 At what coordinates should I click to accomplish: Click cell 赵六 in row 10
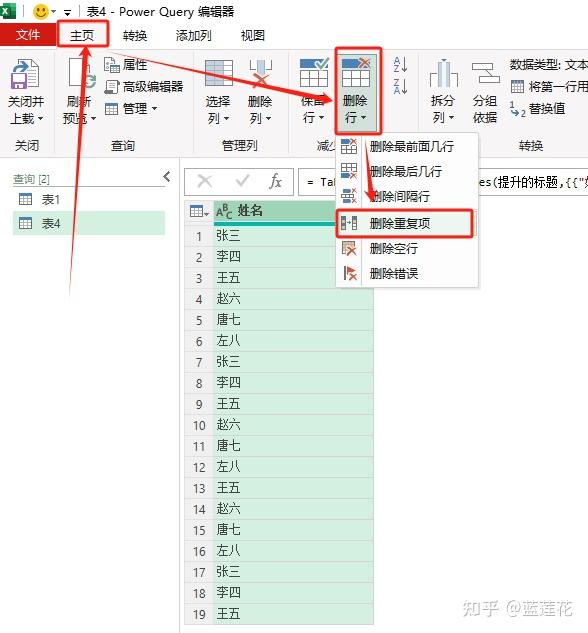coord(293,425)
